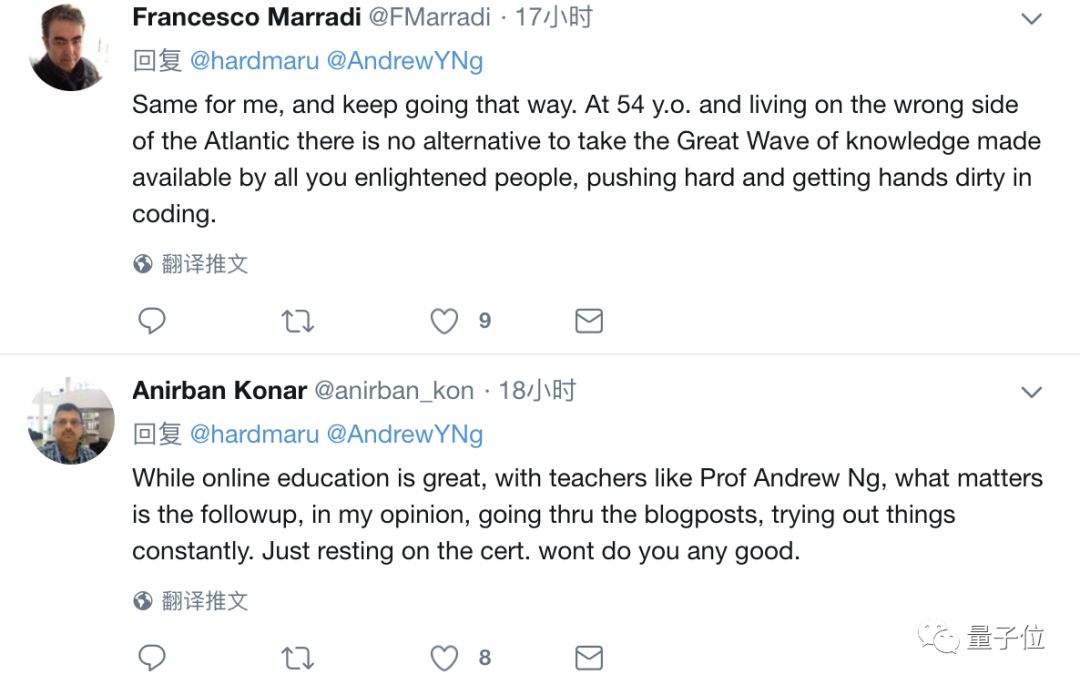This screenshot has height=685, width=1080.
Task: Open Anirban Konar's profile picture
Action: point(70,421)
